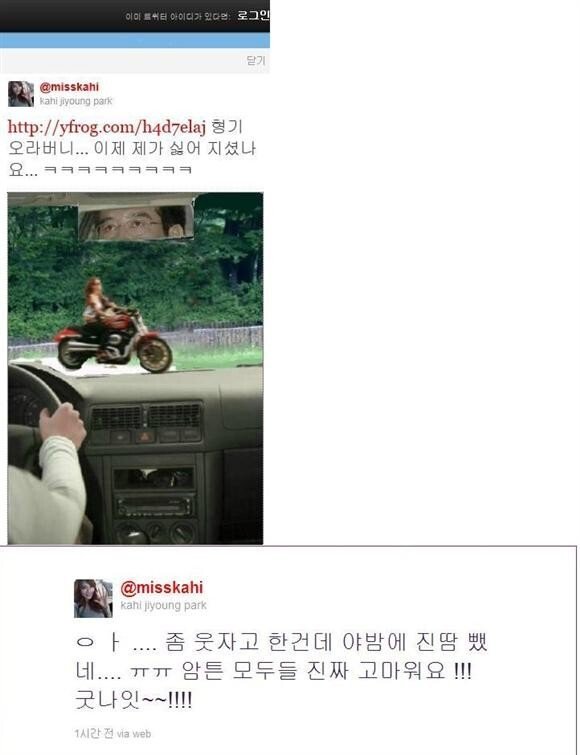This screenshot has width=580, height=755.
Task: Click the 'web' source link after via
Action: (142, 734)
